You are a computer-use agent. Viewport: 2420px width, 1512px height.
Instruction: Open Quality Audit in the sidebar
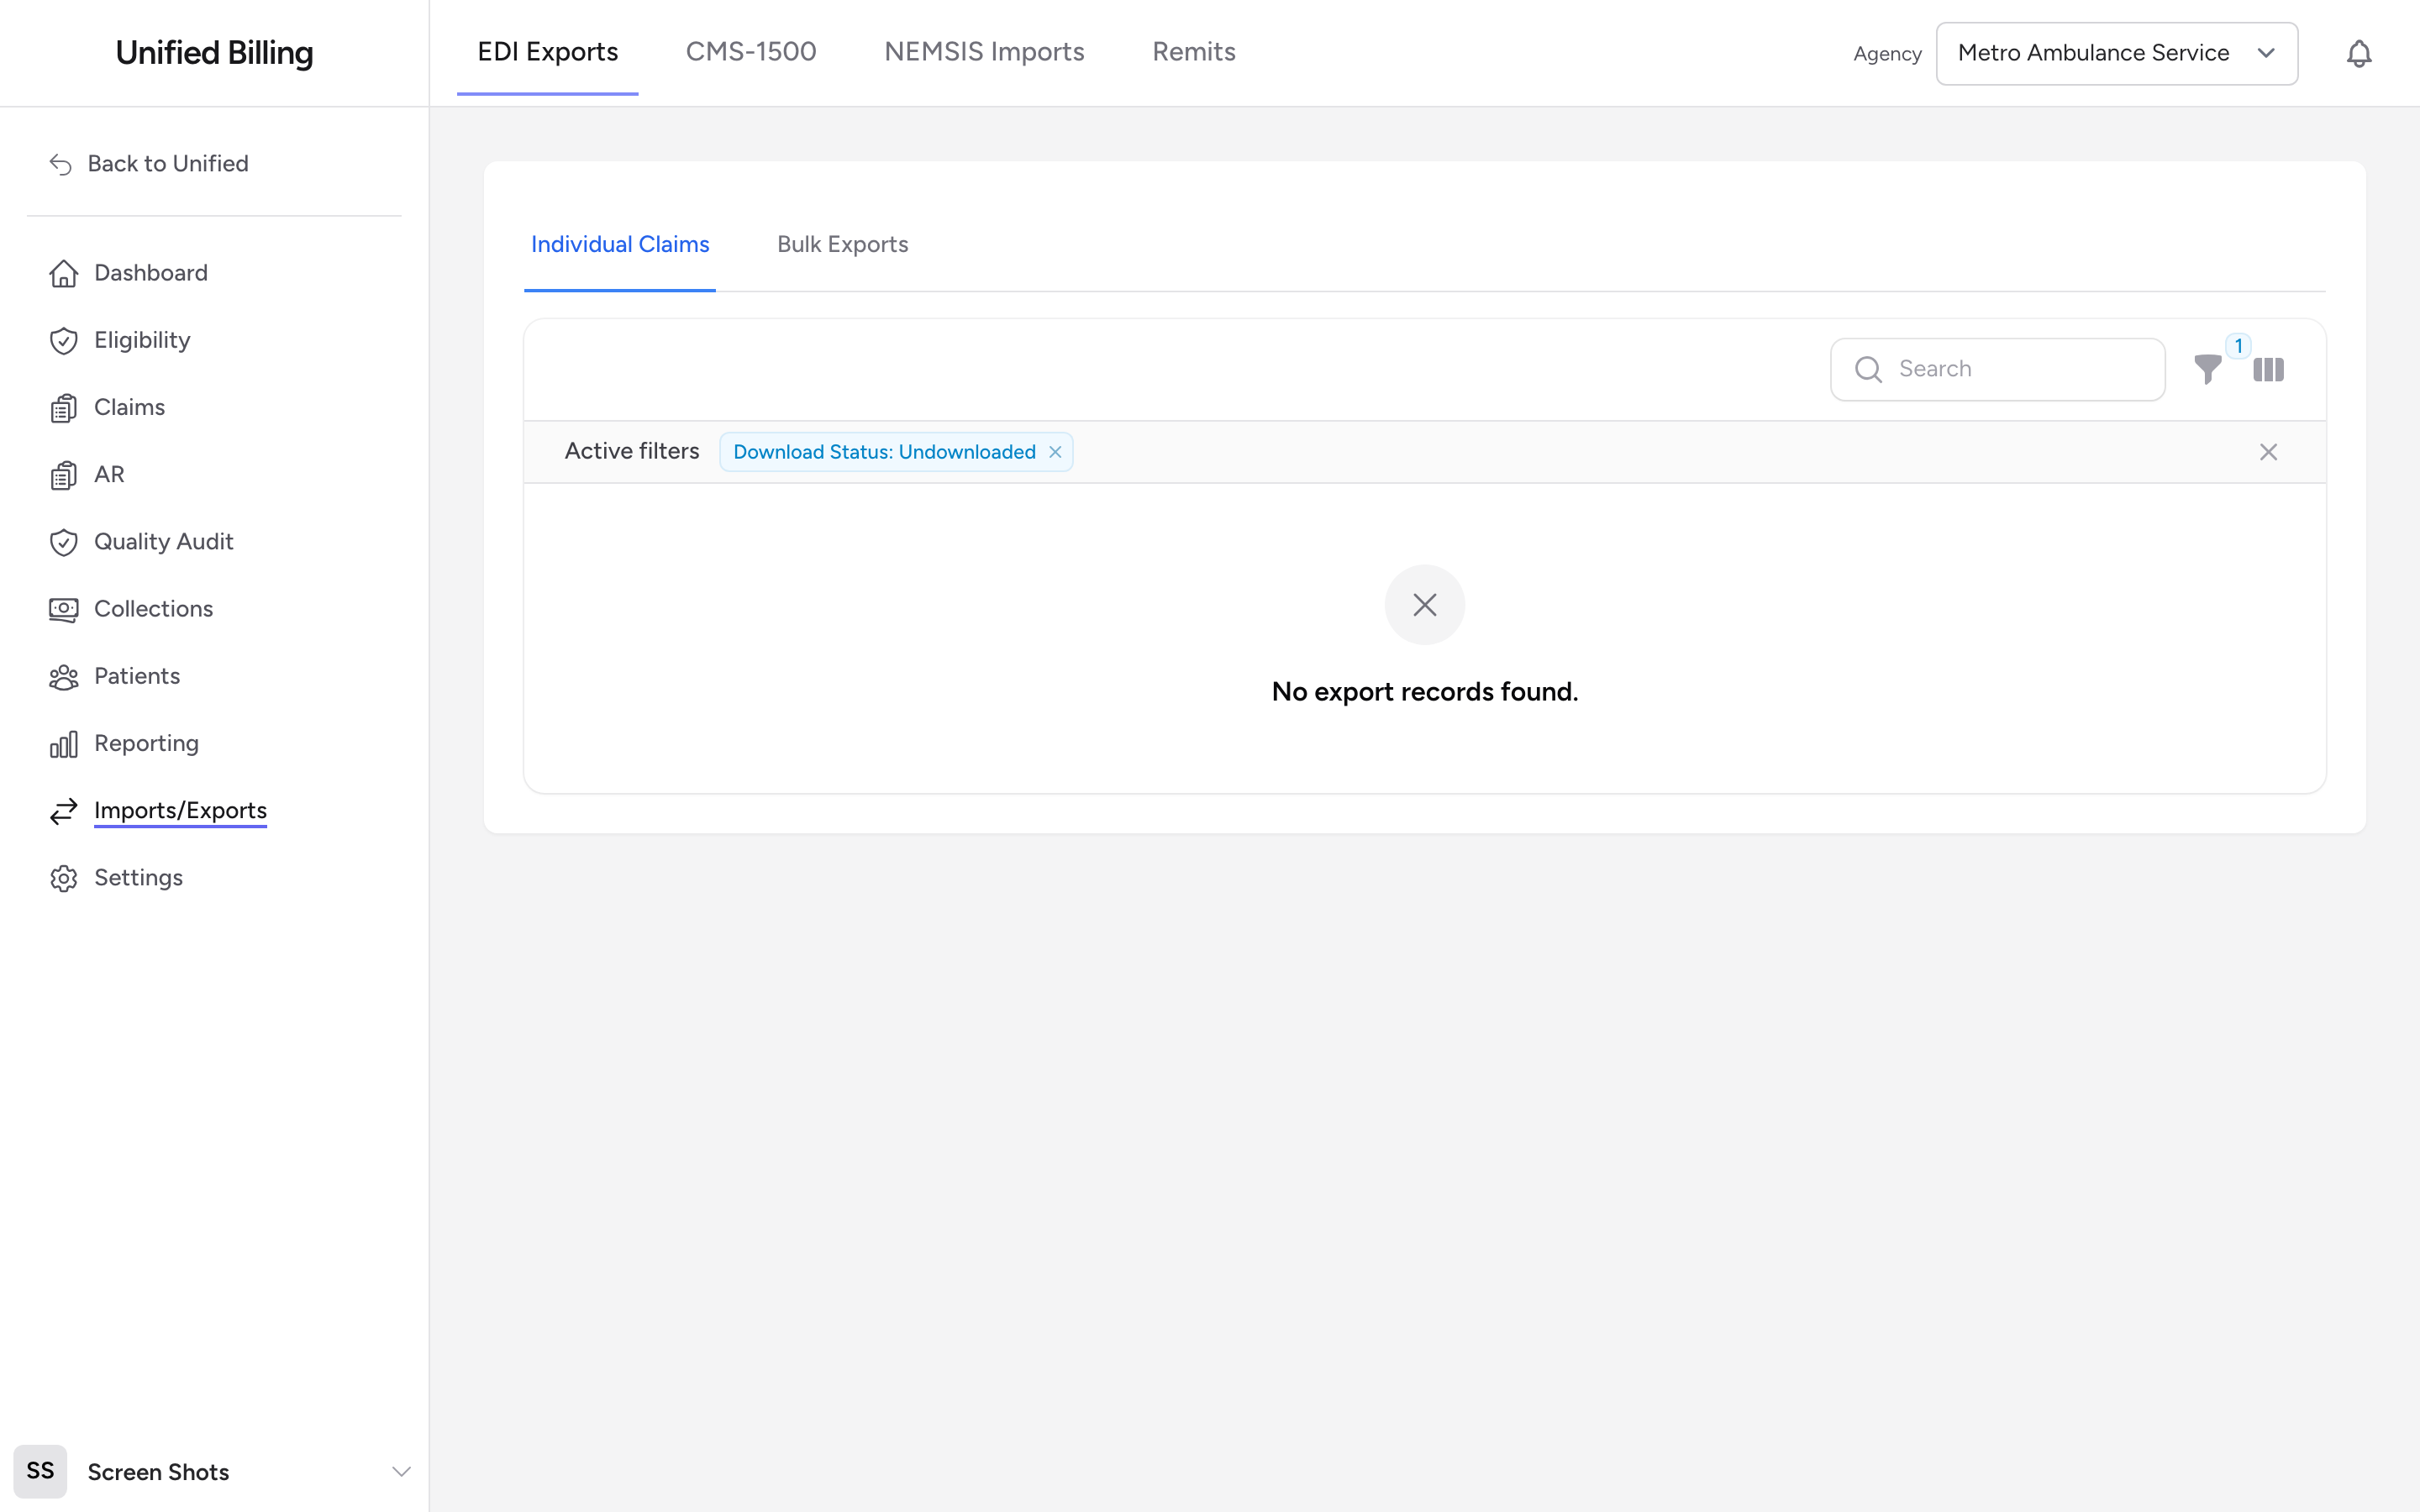(163, 542)
